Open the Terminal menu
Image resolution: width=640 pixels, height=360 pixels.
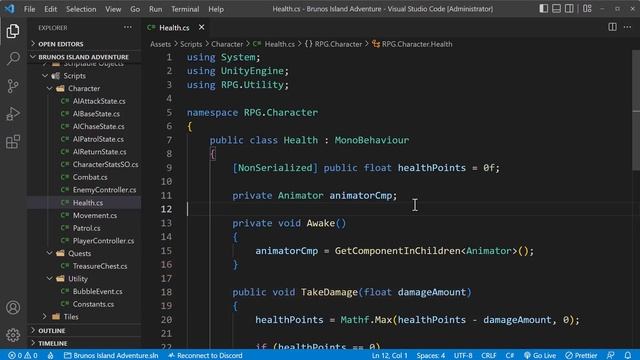pyautogui.click(x=185, y=9)
